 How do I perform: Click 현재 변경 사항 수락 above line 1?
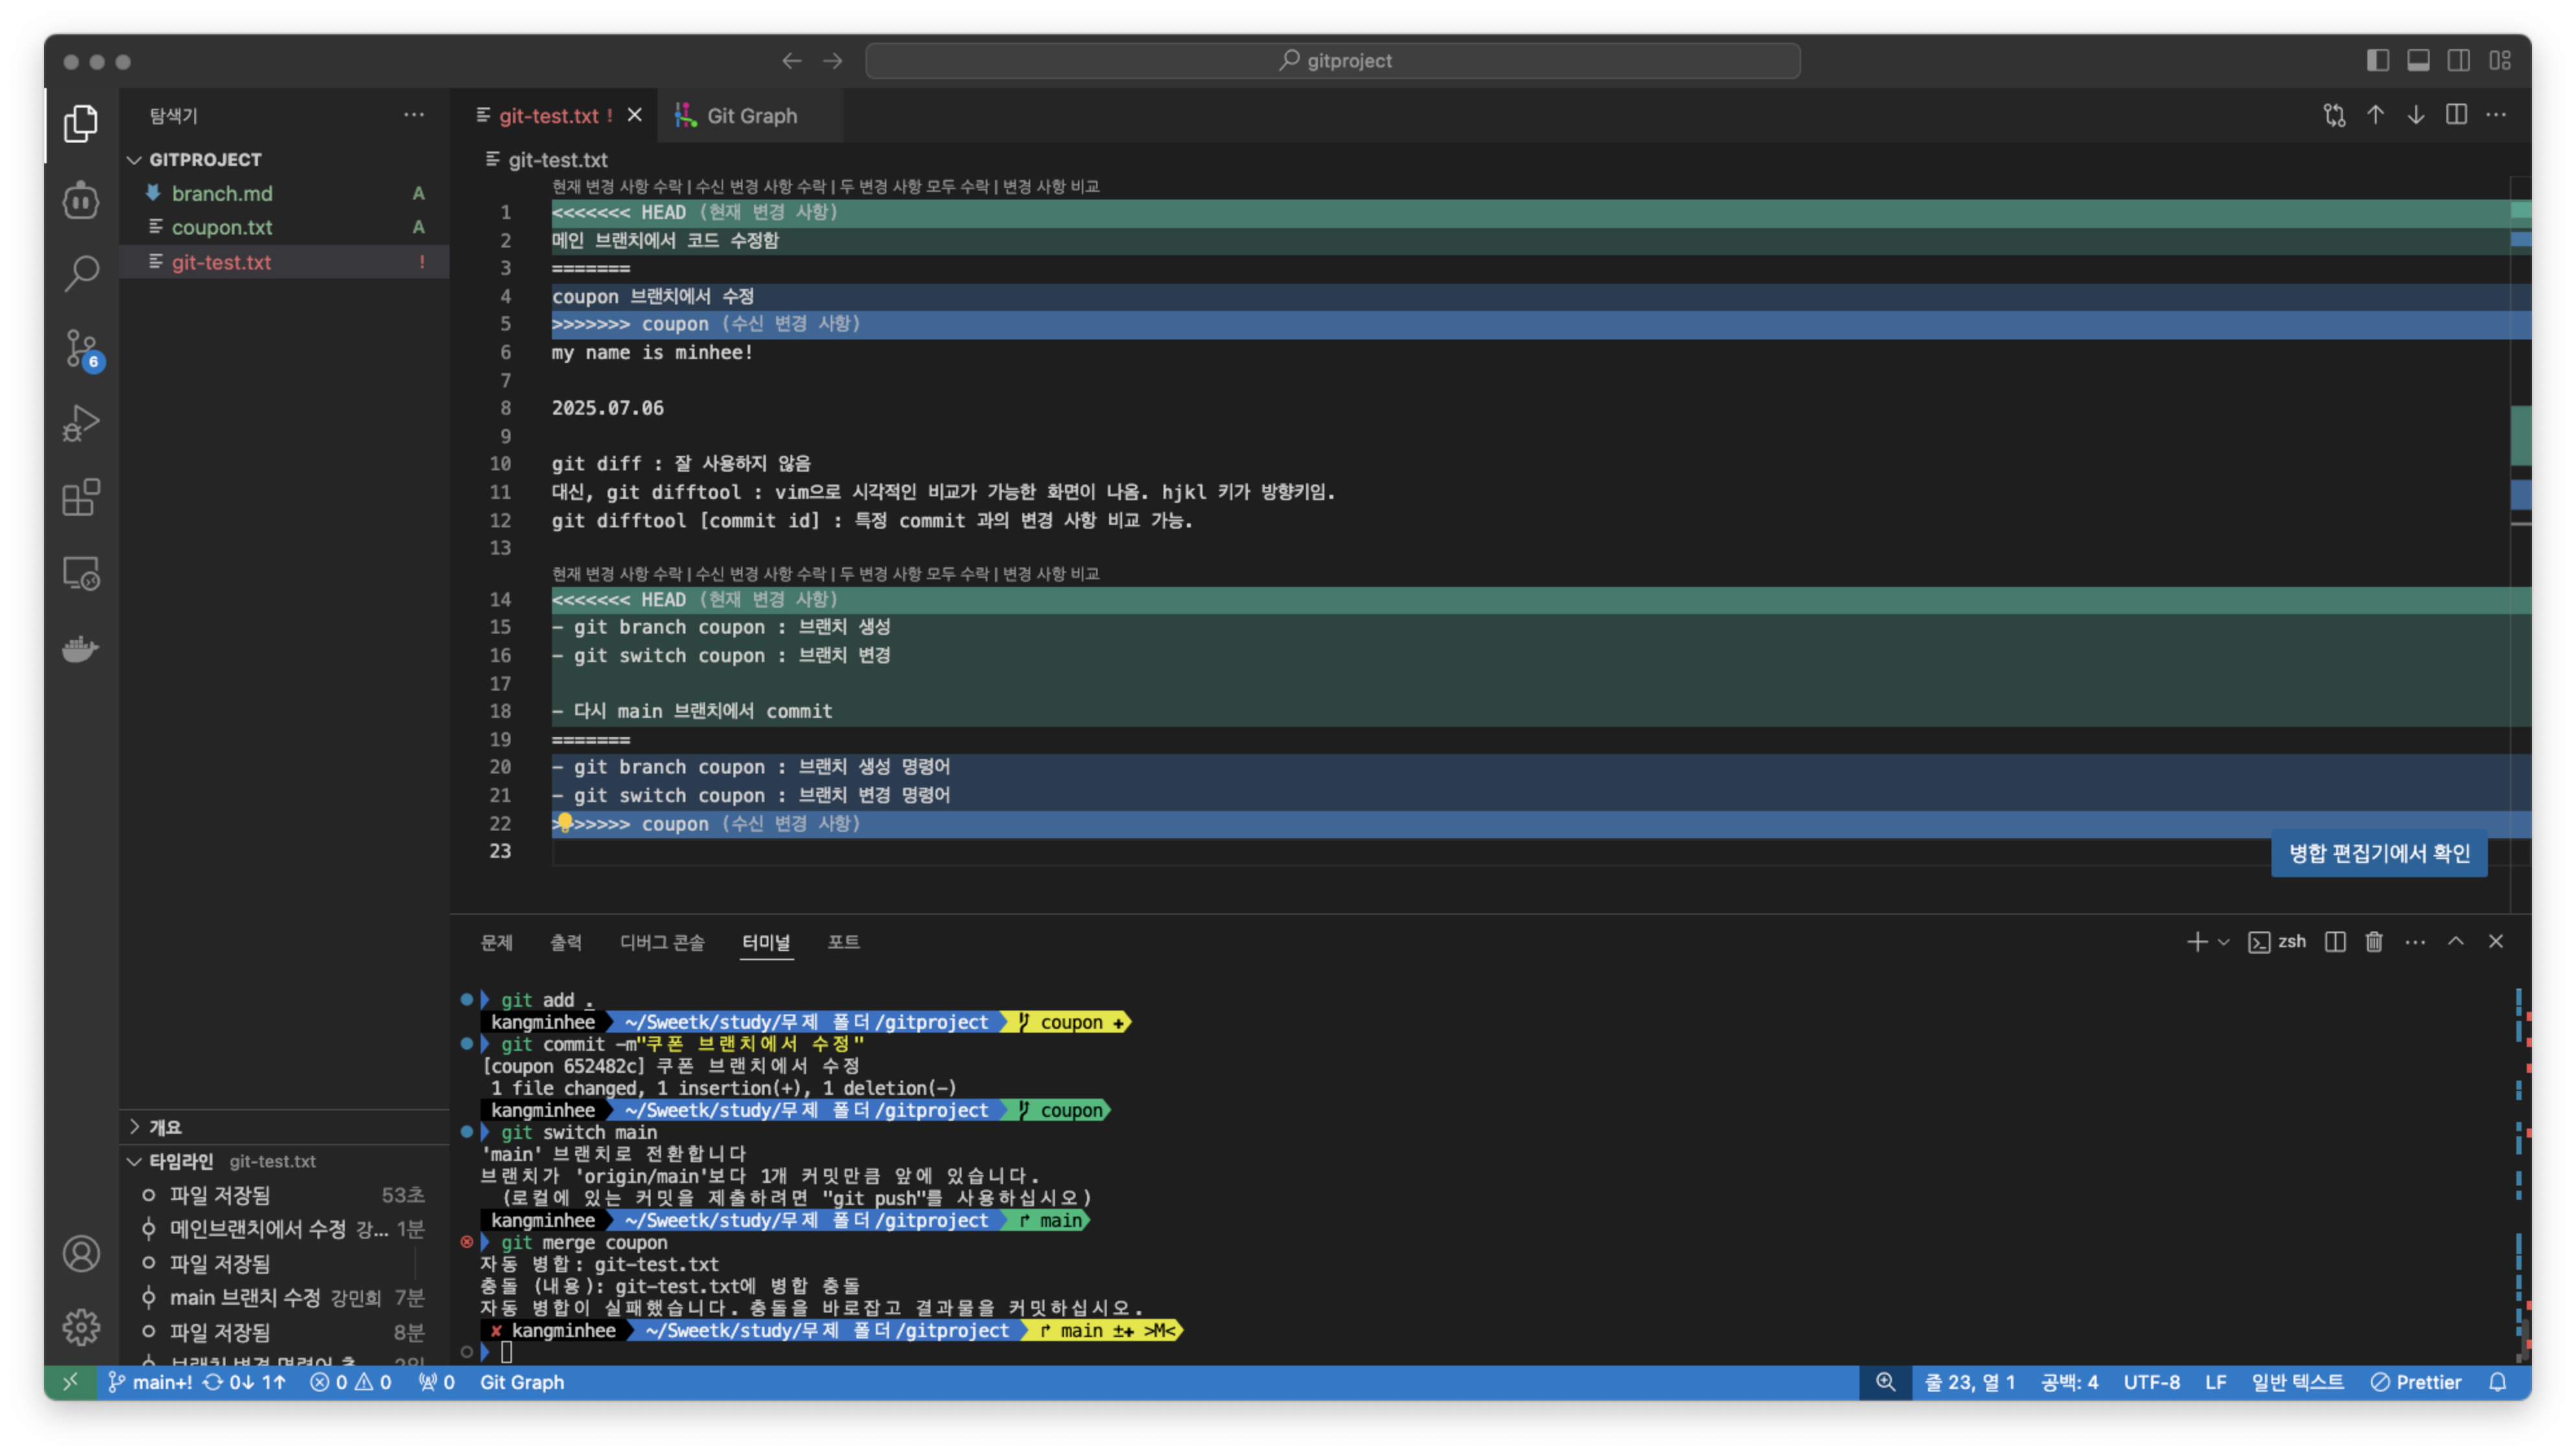616,186
